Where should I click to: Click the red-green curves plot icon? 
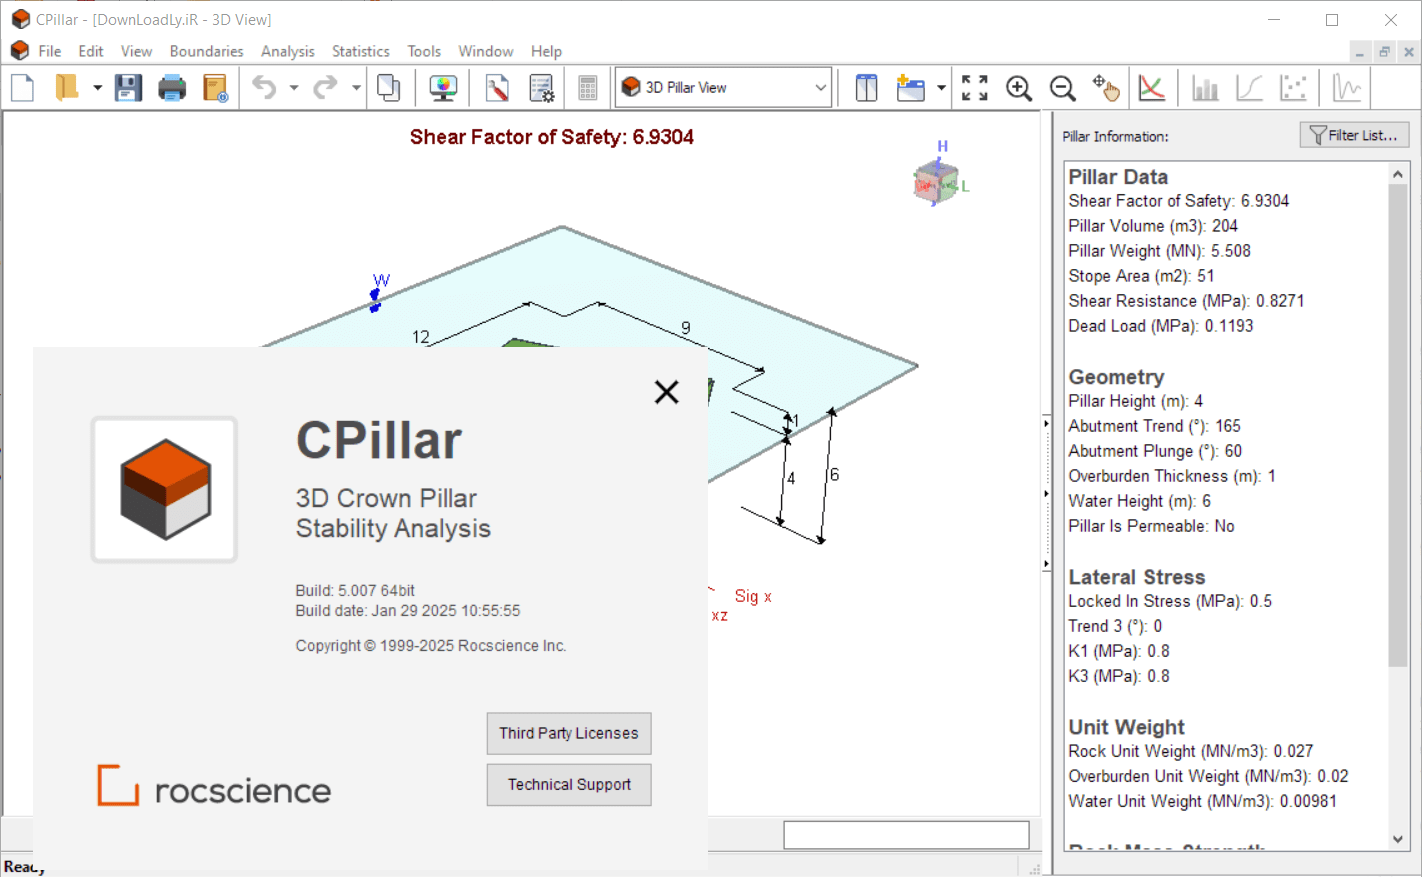[1152, 88]
